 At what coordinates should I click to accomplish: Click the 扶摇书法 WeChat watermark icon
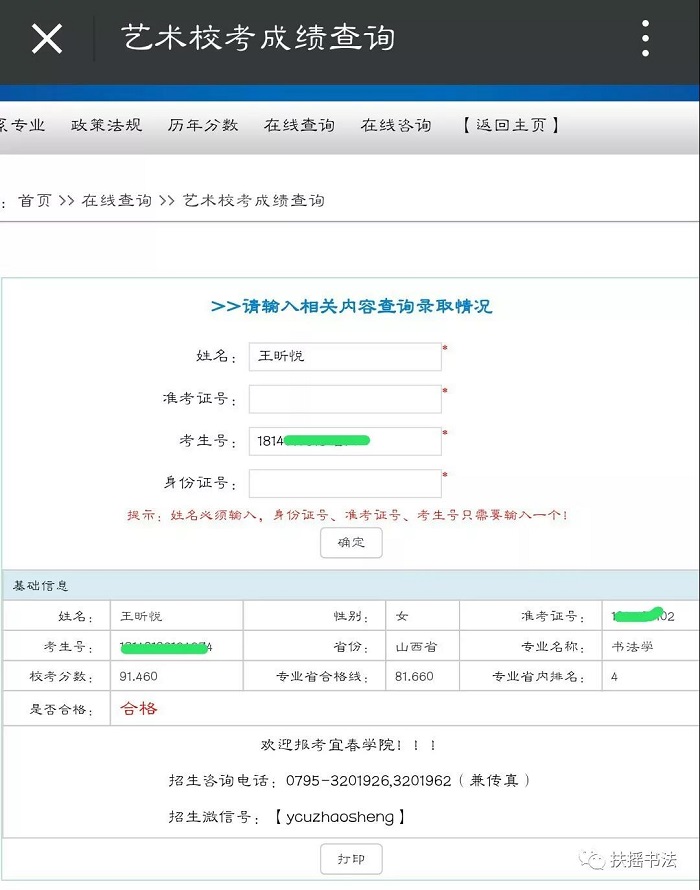[x=595, y=860]
